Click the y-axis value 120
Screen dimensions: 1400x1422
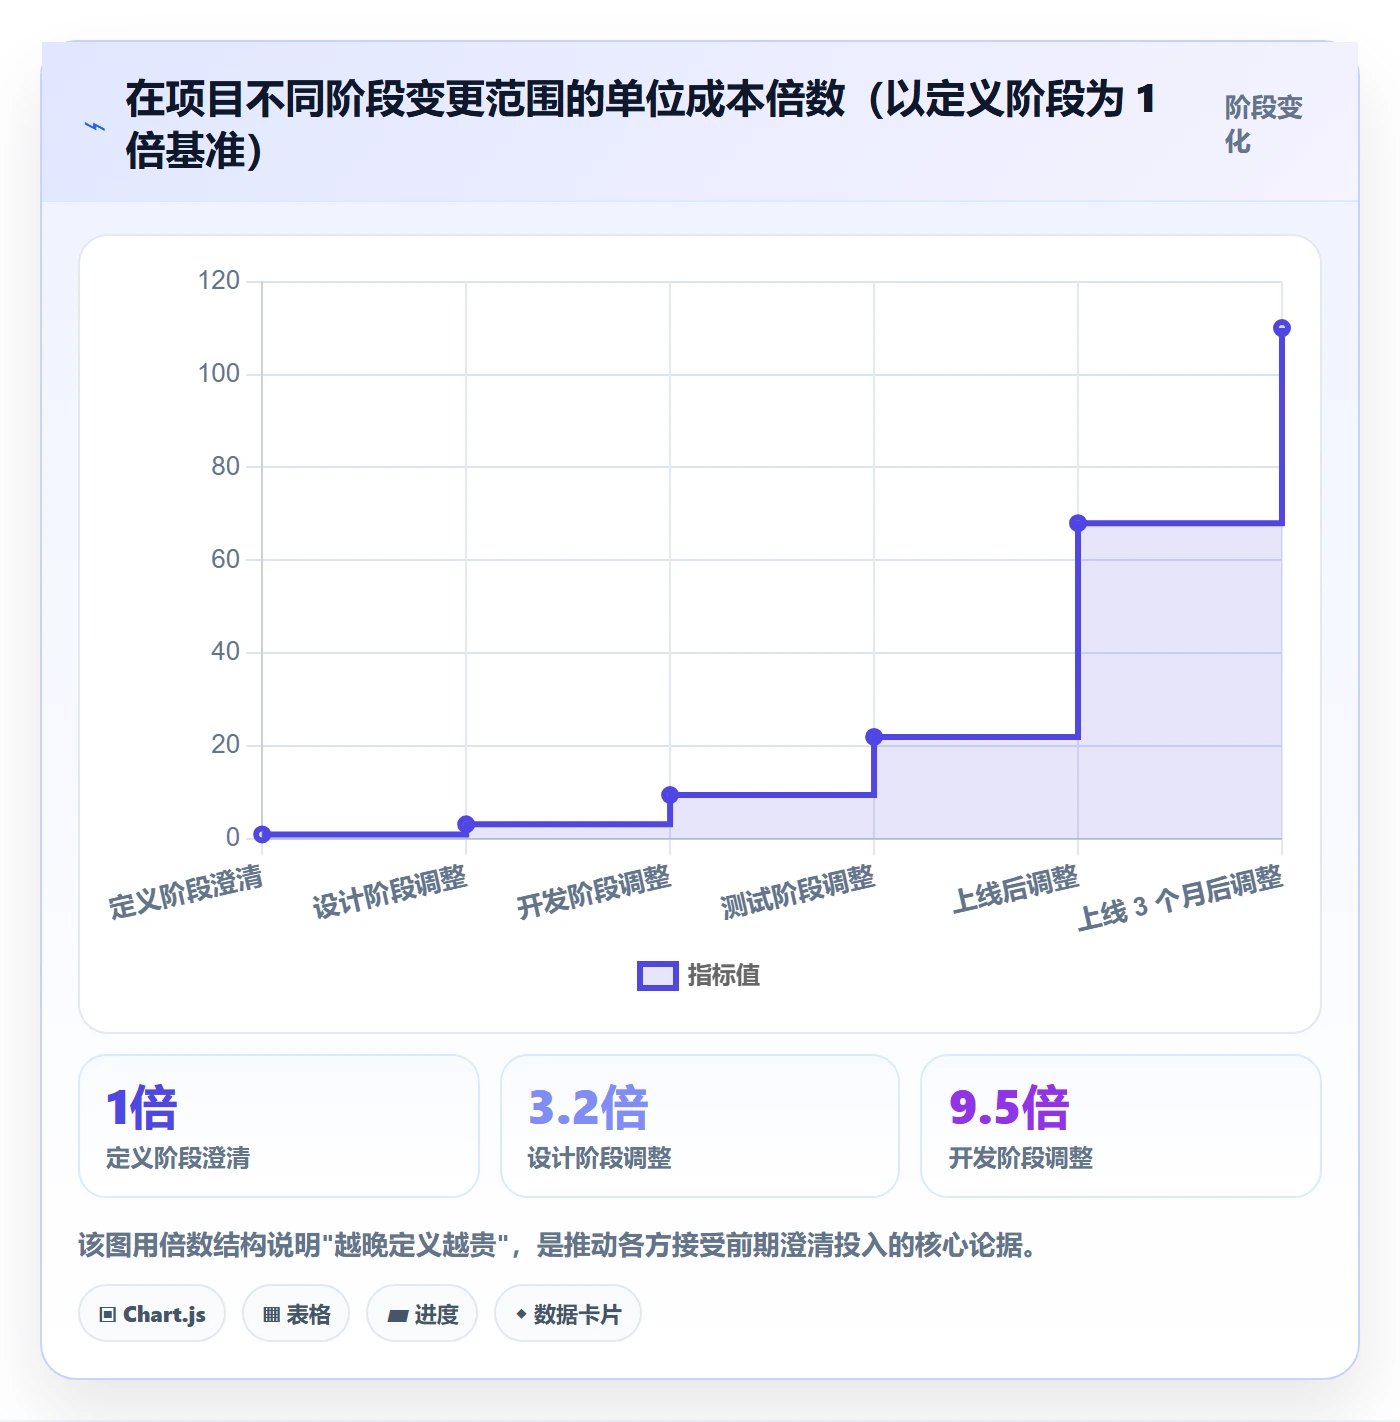[219, 280]
